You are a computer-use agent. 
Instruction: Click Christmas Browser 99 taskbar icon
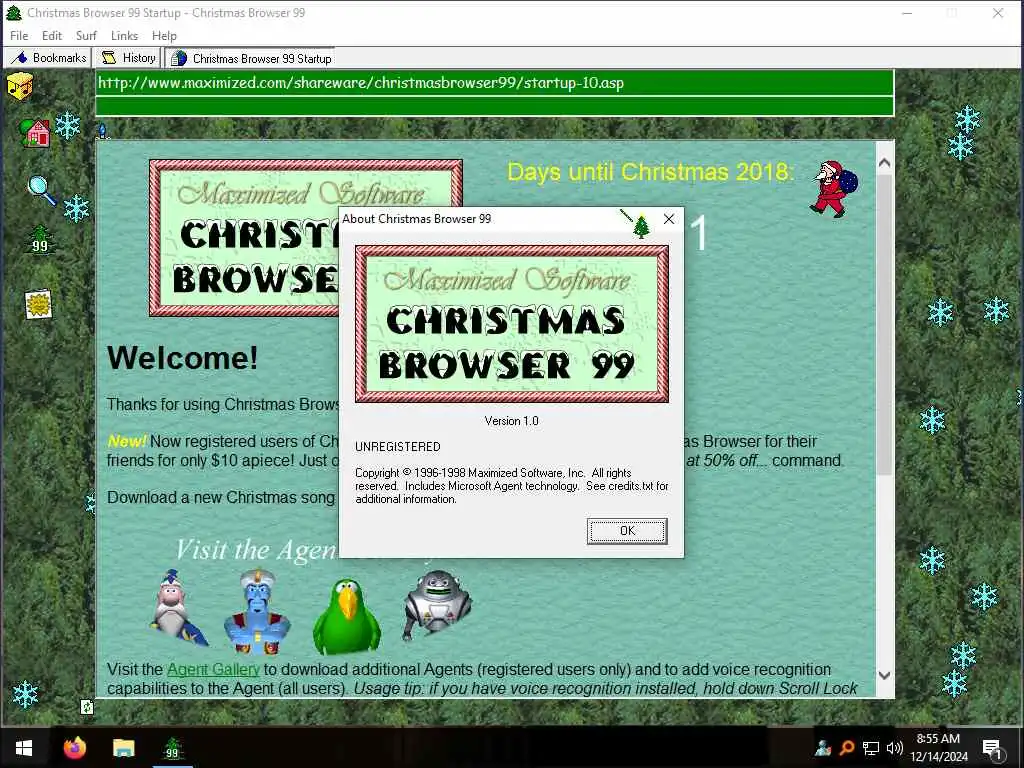coord(172,748)
